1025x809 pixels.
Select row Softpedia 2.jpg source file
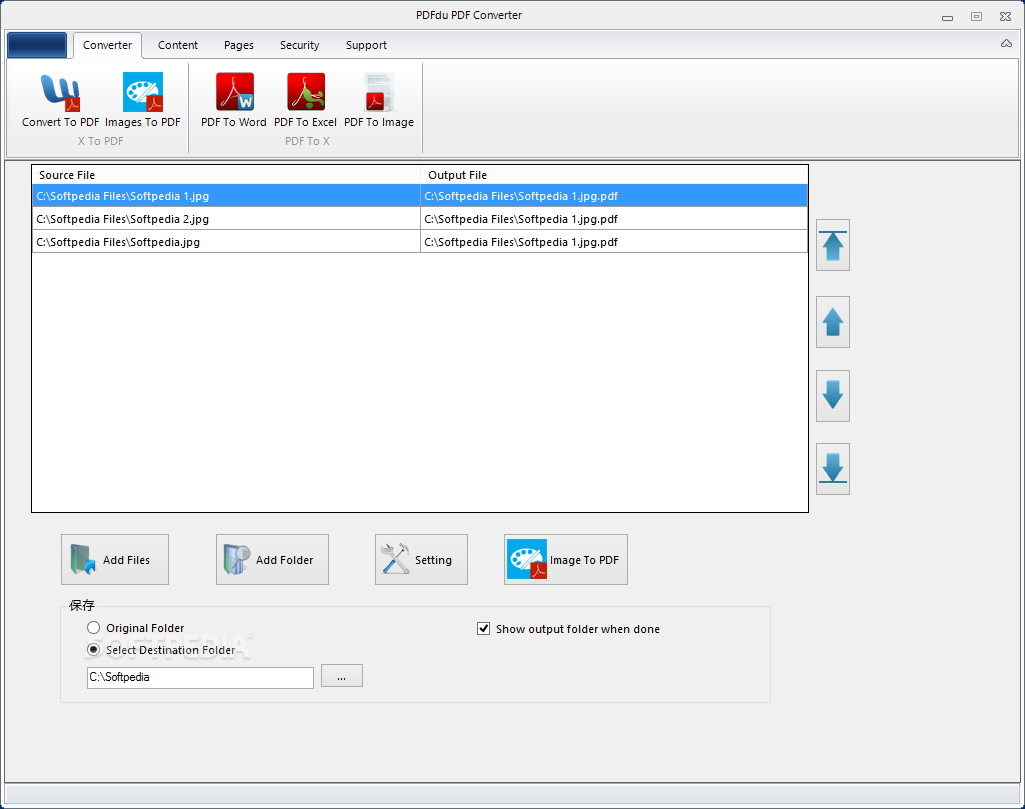pyautogui.click(x=226, y=219)
